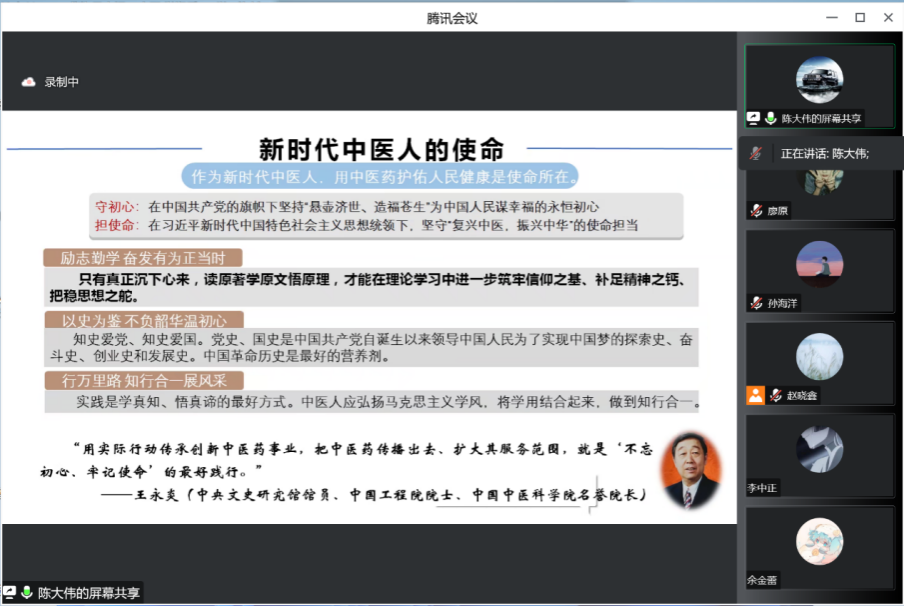Click the muted mic icon next to 廖原
The image size is (904, 606).
pyautogui.click(x=757, y=211)
